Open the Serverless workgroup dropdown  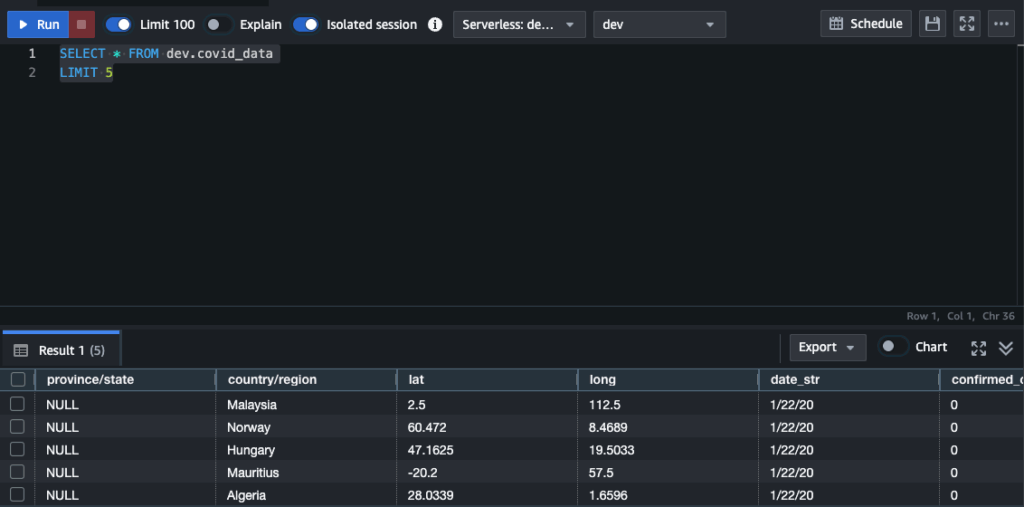(519, 24)
